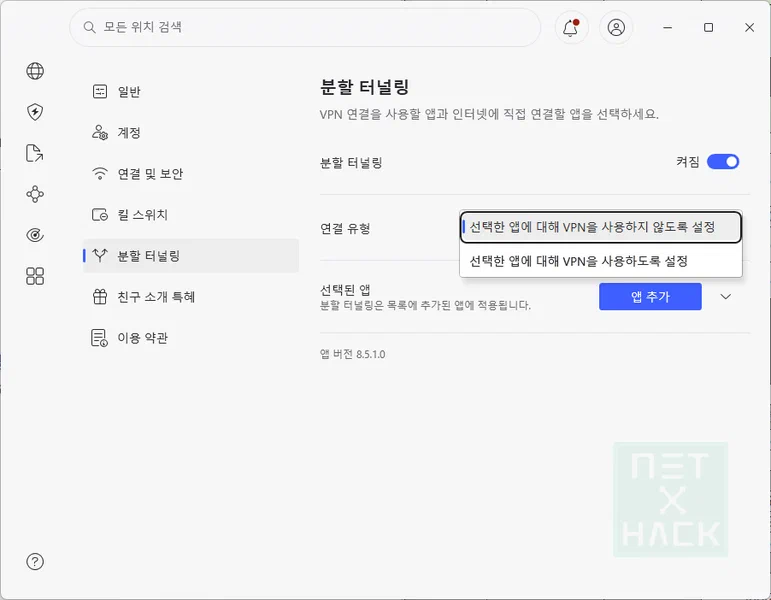The image size is (771, 600).
Task: Open the notifications bell icon
Action: tap(571, 28)
